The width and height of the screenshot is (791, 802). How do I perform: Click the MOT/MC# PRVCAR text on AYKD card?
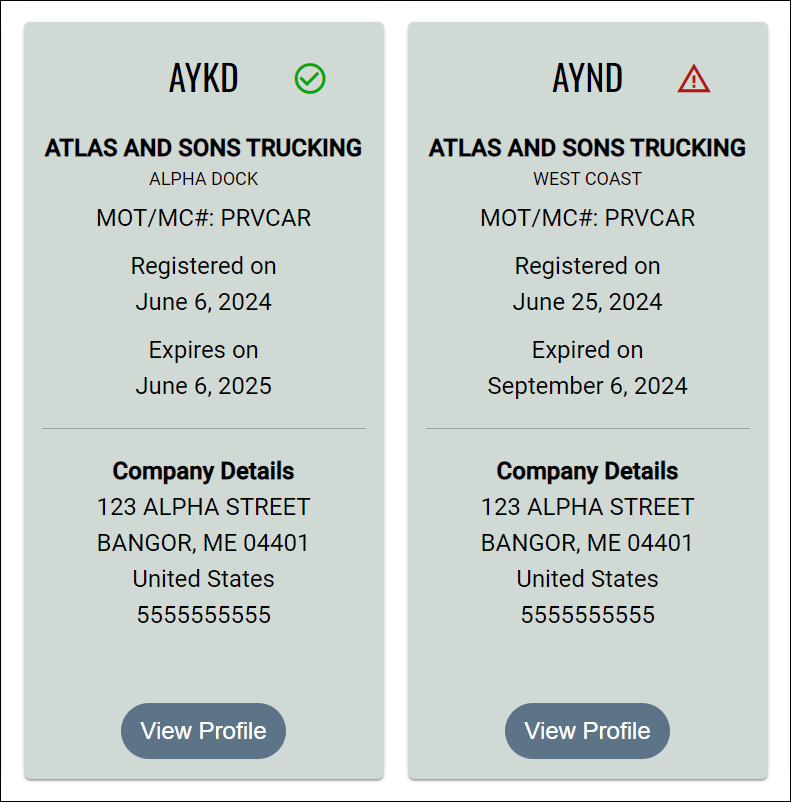(x=204, y=218)
